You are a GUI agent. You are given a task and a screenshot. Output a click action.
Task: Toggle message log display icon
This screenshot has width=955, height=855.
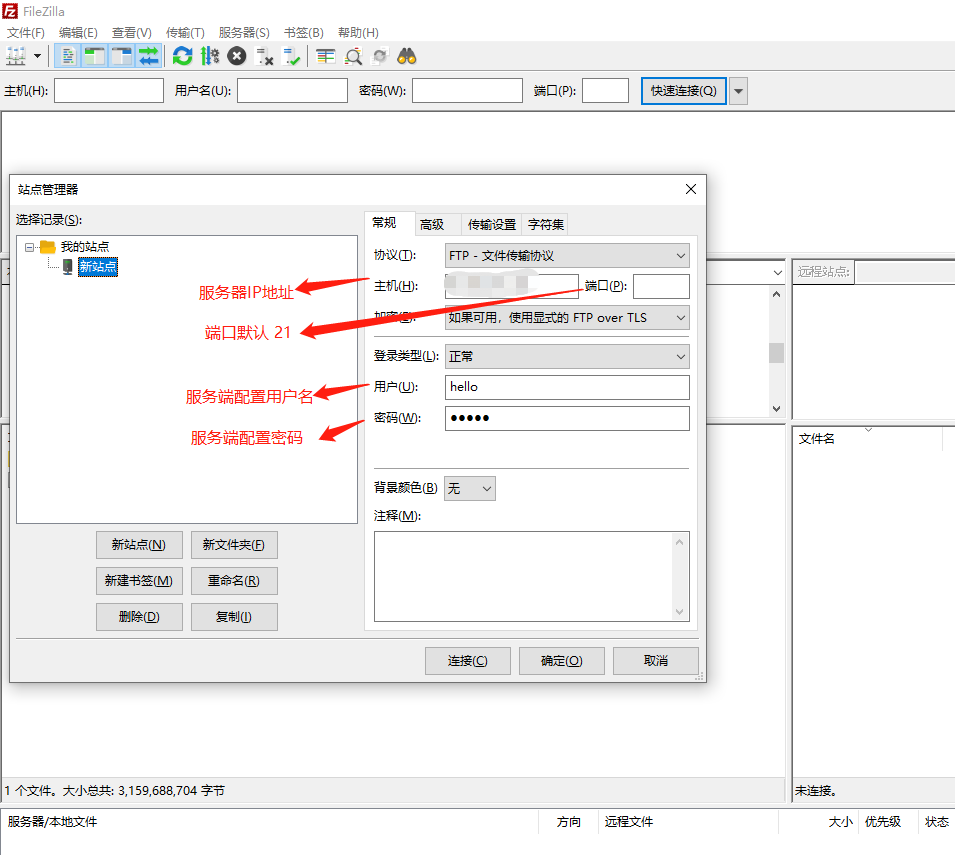pos(68,57)
